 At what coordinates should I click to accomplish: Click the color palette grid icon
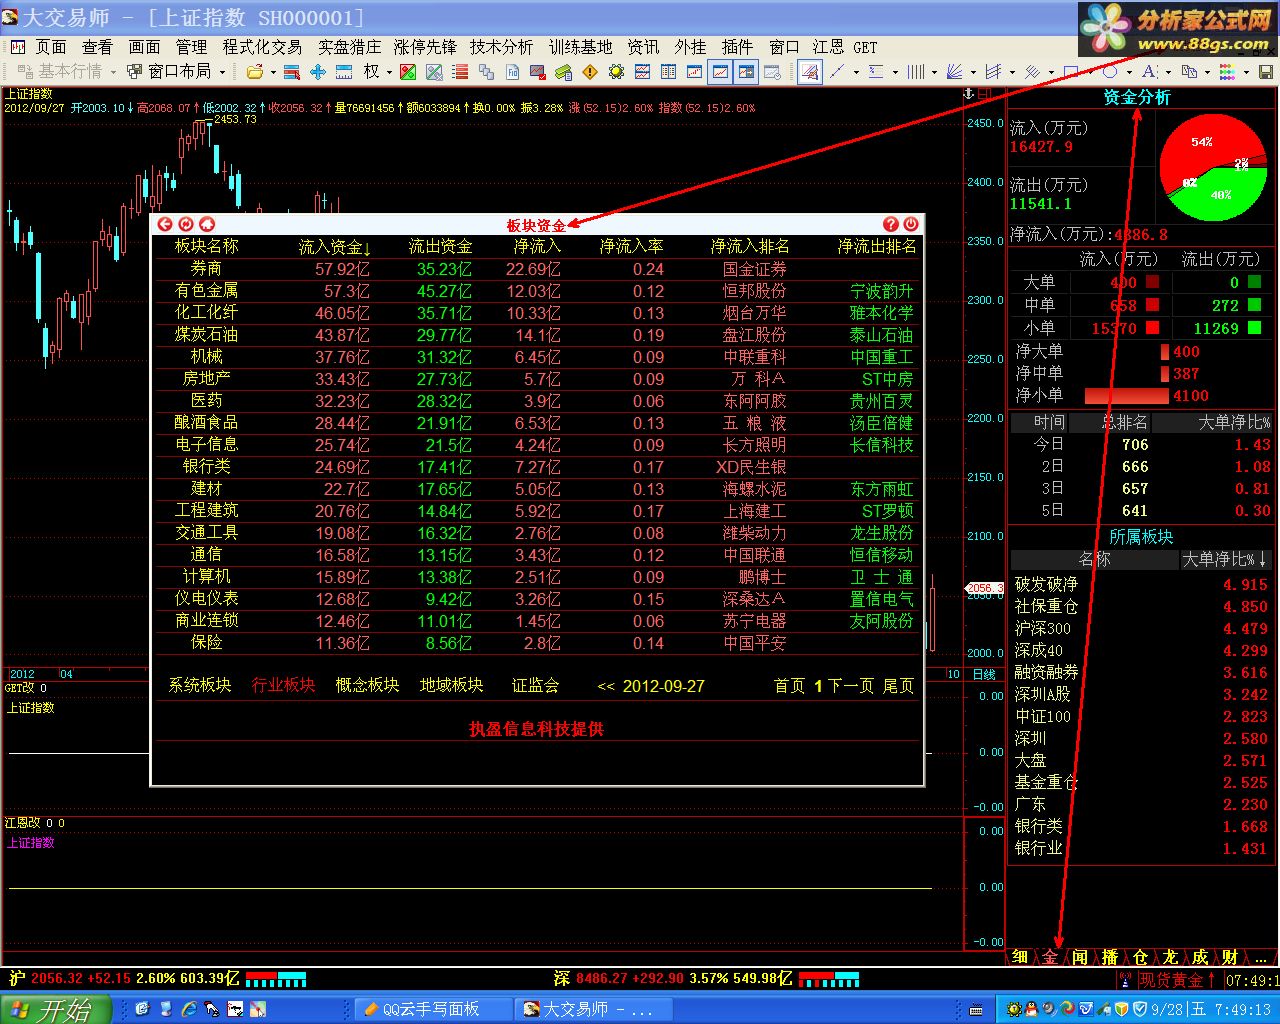click(x=1227, y=72)
